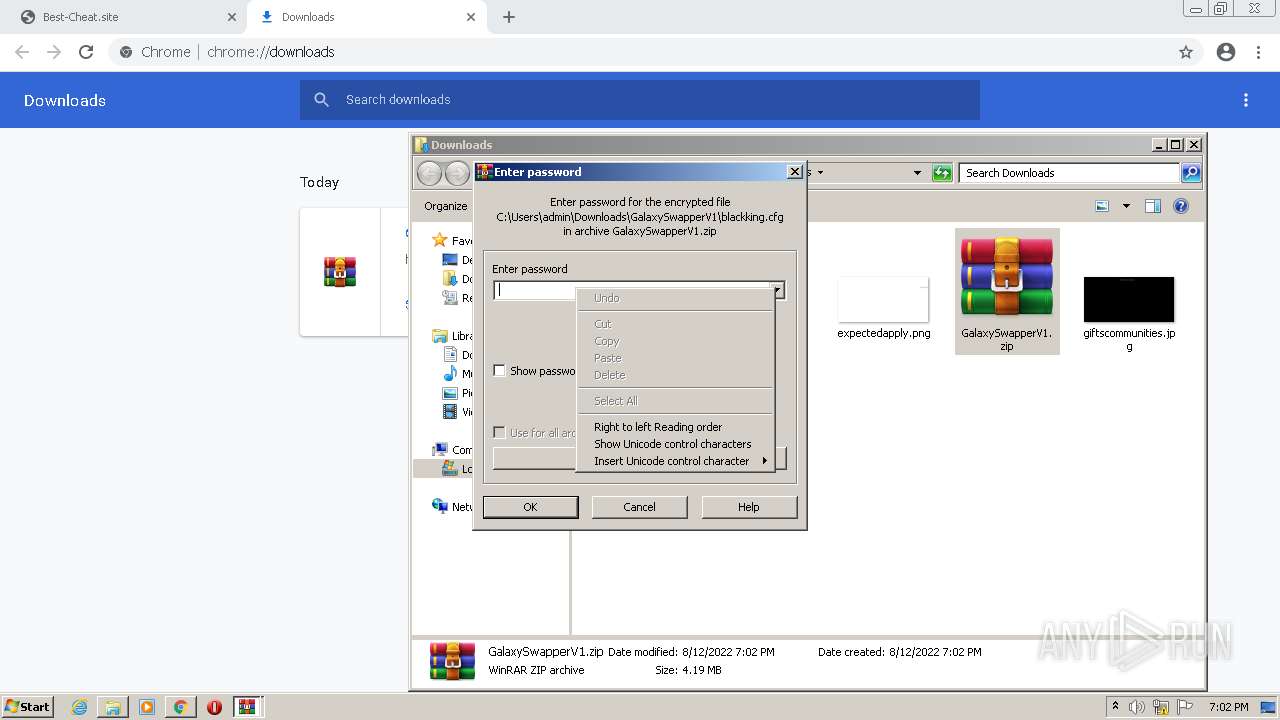1280x720 pixels.
Task: Click the volume speaker tray icon
Action: (1137, 707)
